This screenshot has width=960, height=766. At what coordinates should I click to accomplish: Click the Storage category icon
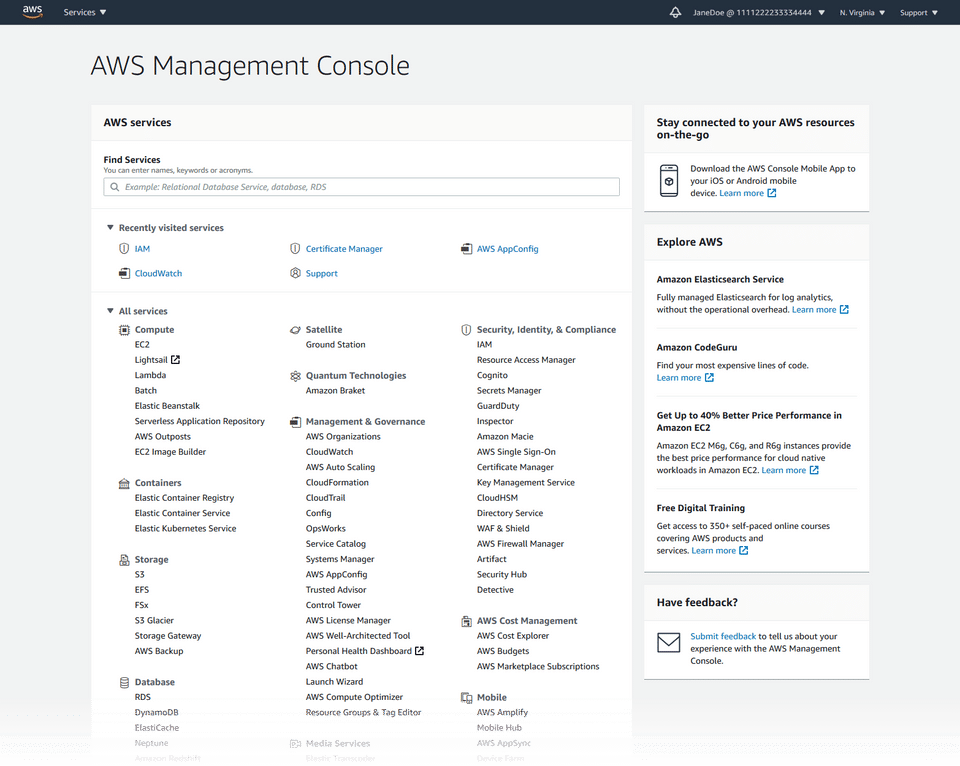point(124,560)
